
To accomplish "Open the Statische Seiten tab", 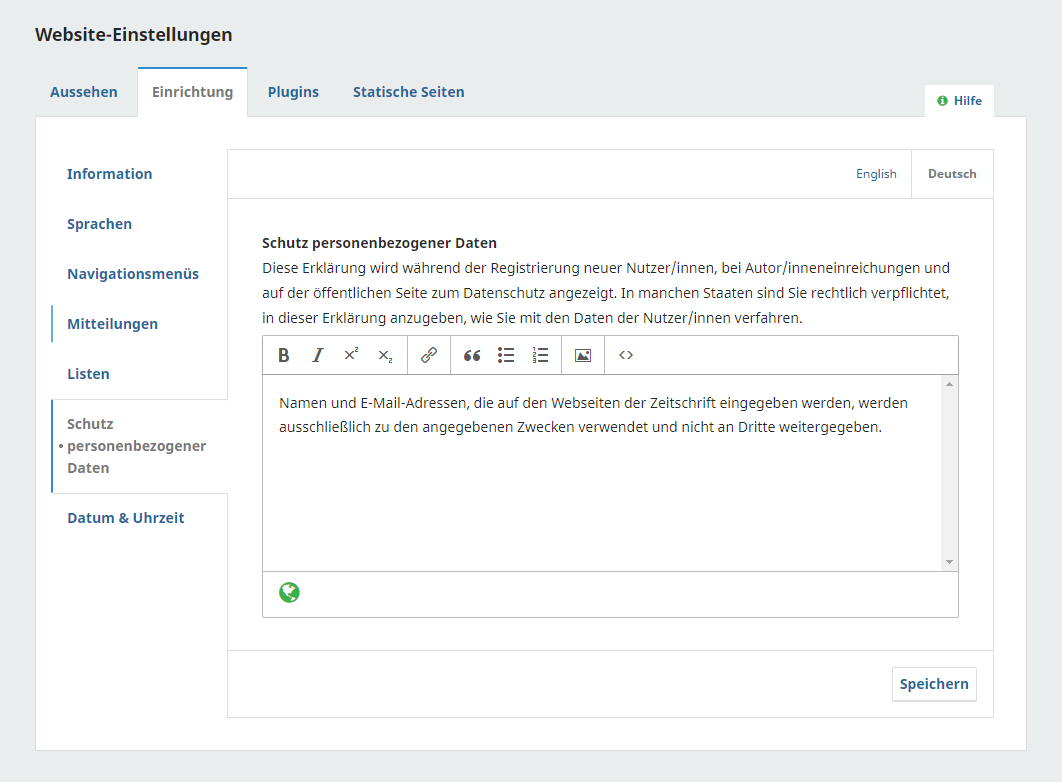I will coord(408,92).
